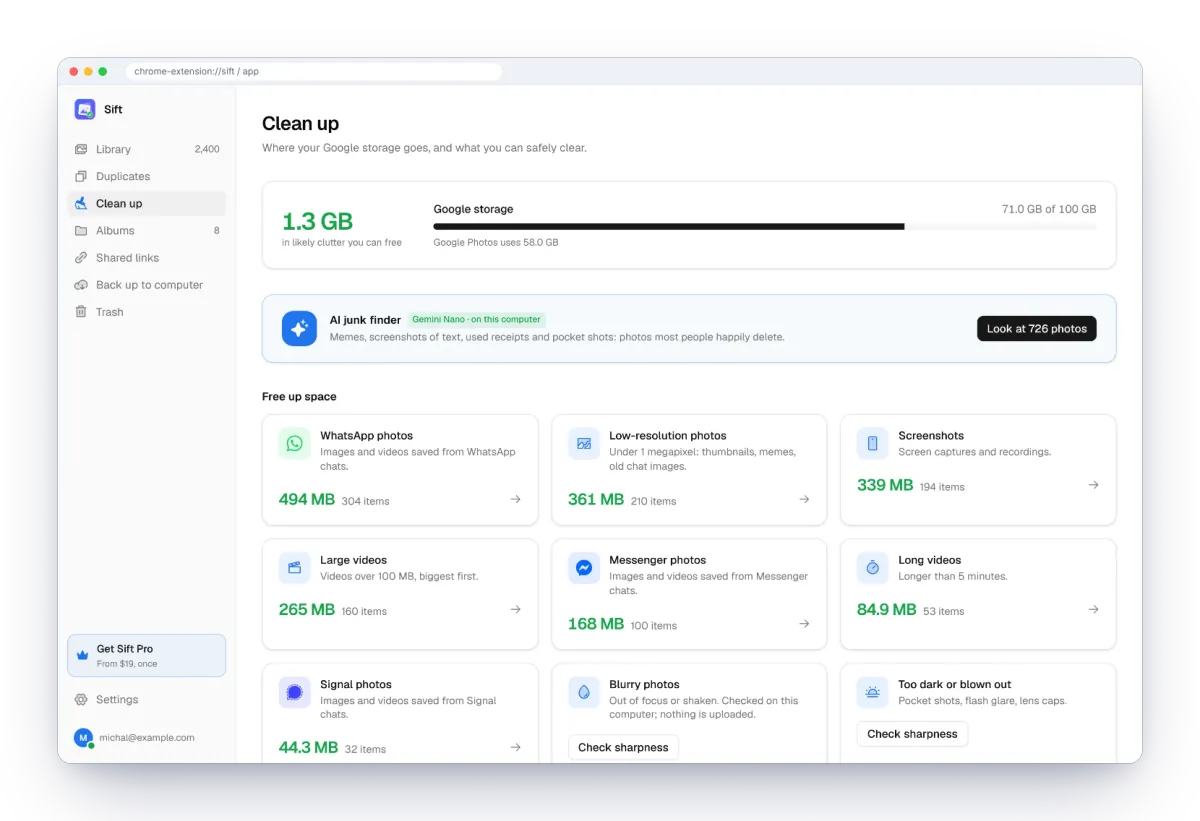Click the Back up to computer cloud icon

(81, 285)
